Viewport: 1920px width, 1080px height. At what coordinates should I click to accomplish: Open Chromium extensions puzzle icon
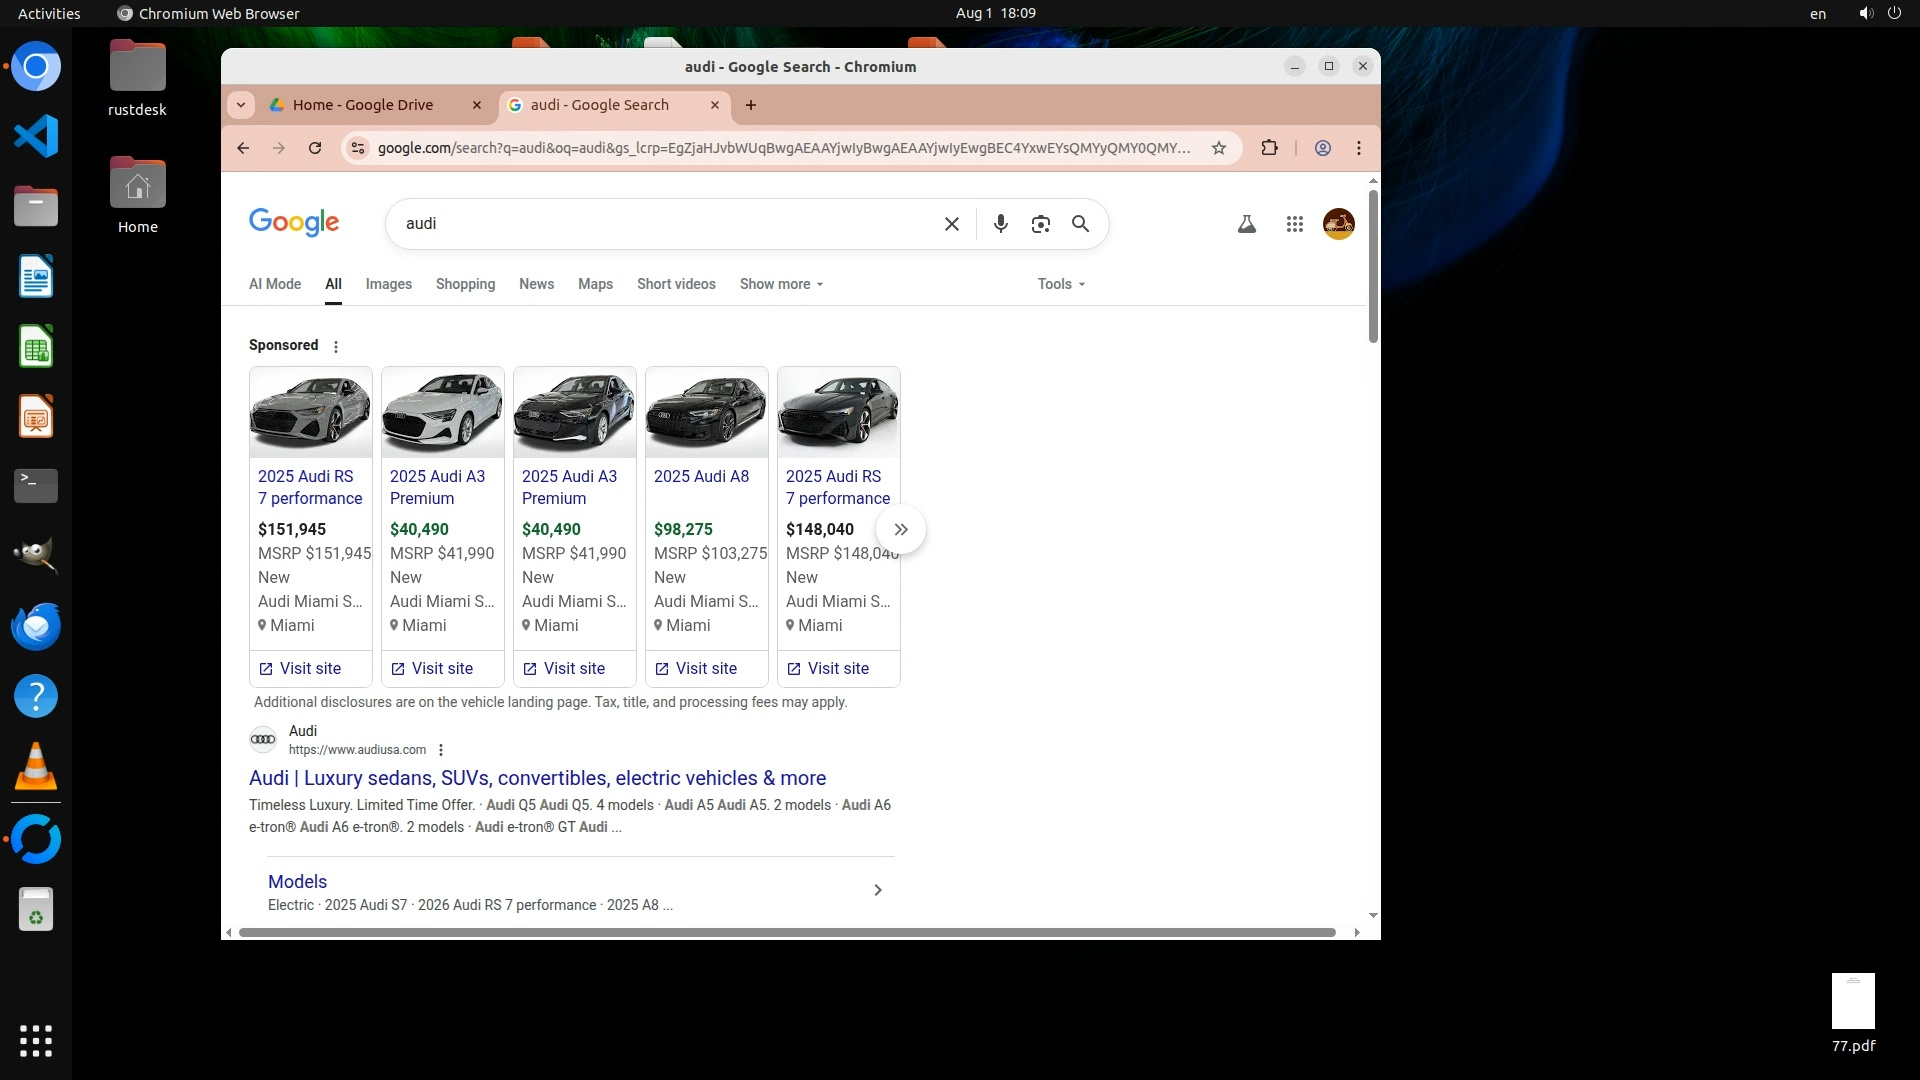click(x=1269, y=148)
